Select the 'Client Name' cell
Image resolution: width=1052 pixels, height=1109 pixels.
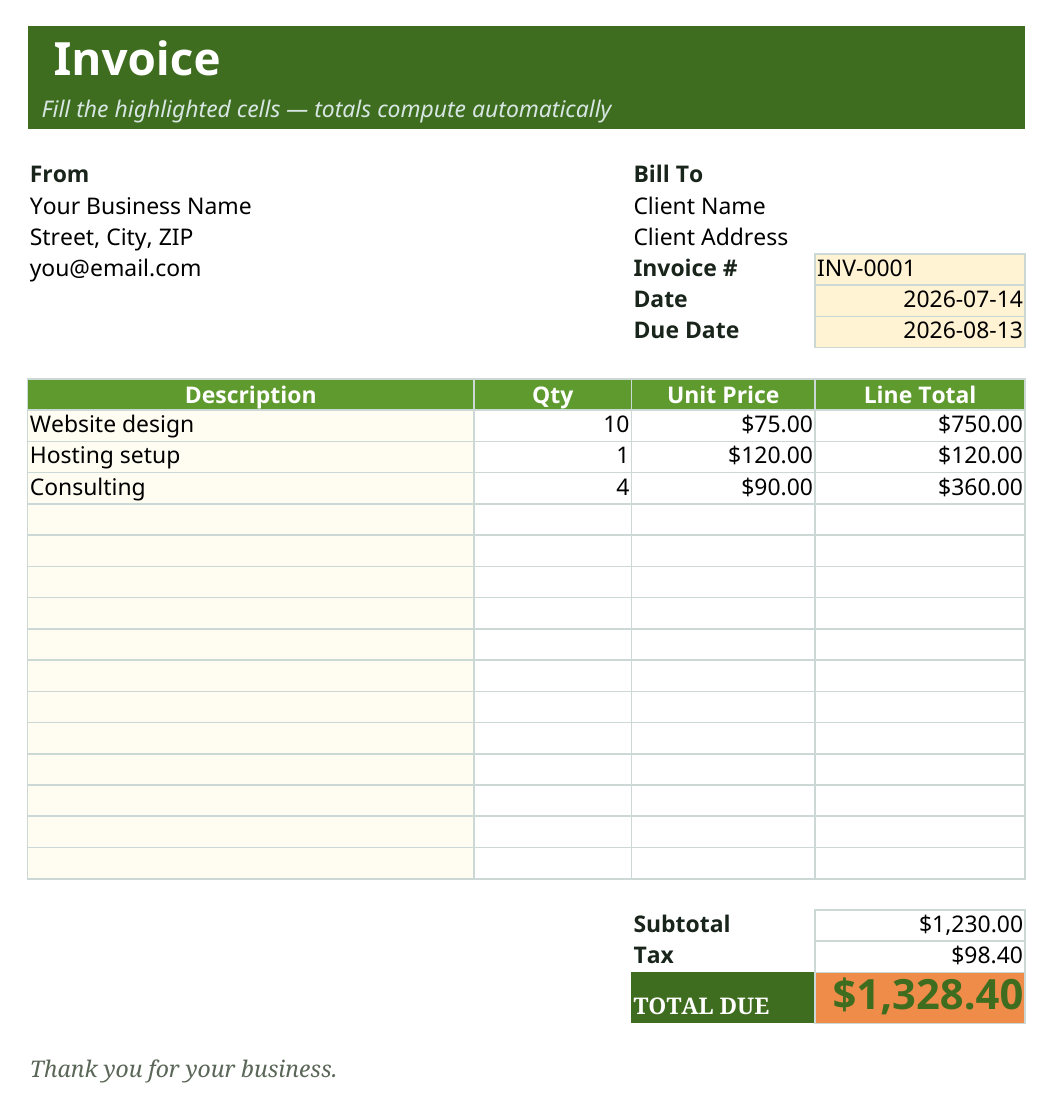699,206
